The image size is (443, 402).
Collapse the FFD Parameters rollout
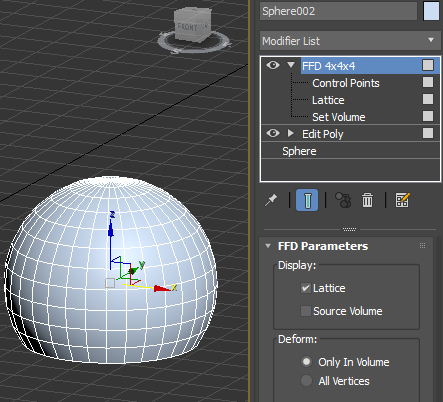[x=268, y=246]
